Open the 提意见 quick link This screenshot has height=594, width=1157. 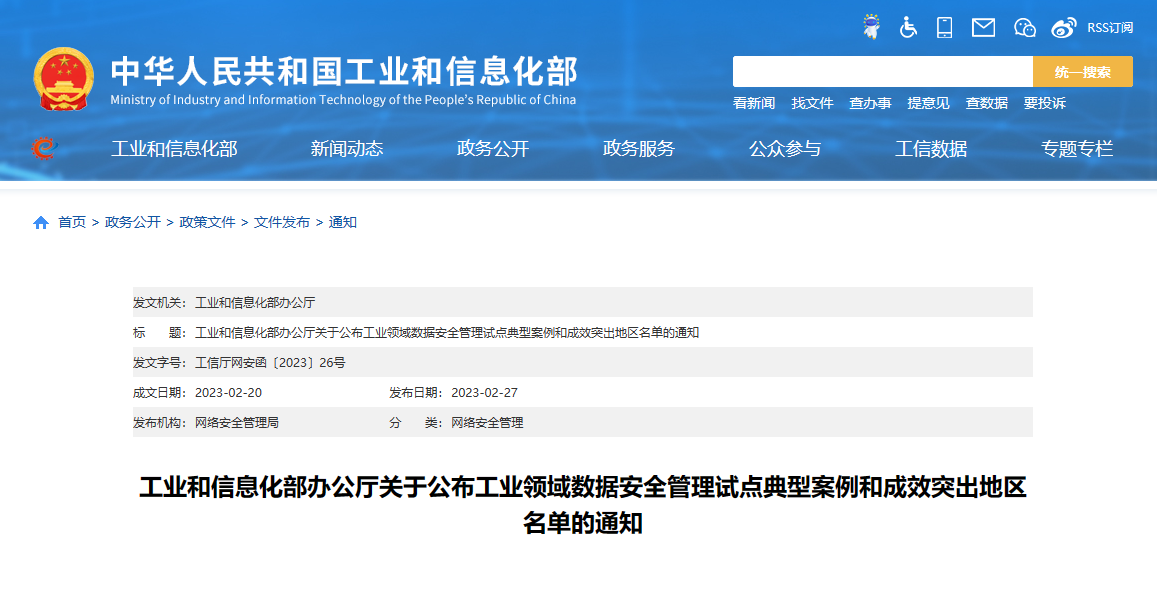[928, 103]
